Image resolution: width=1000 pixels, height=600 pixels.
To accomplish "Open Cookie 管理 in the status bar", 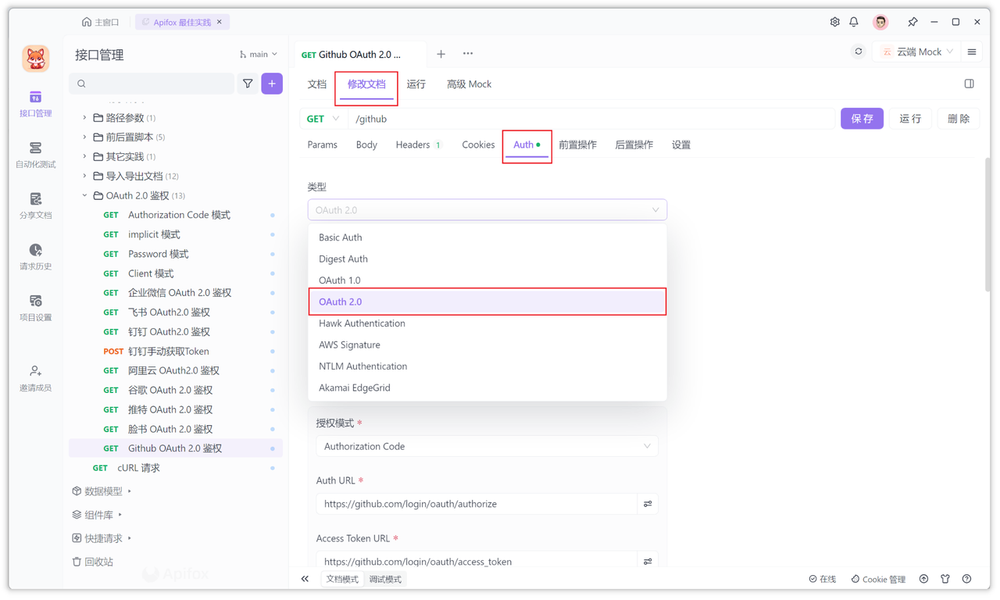I will click(x=878, y=578).
